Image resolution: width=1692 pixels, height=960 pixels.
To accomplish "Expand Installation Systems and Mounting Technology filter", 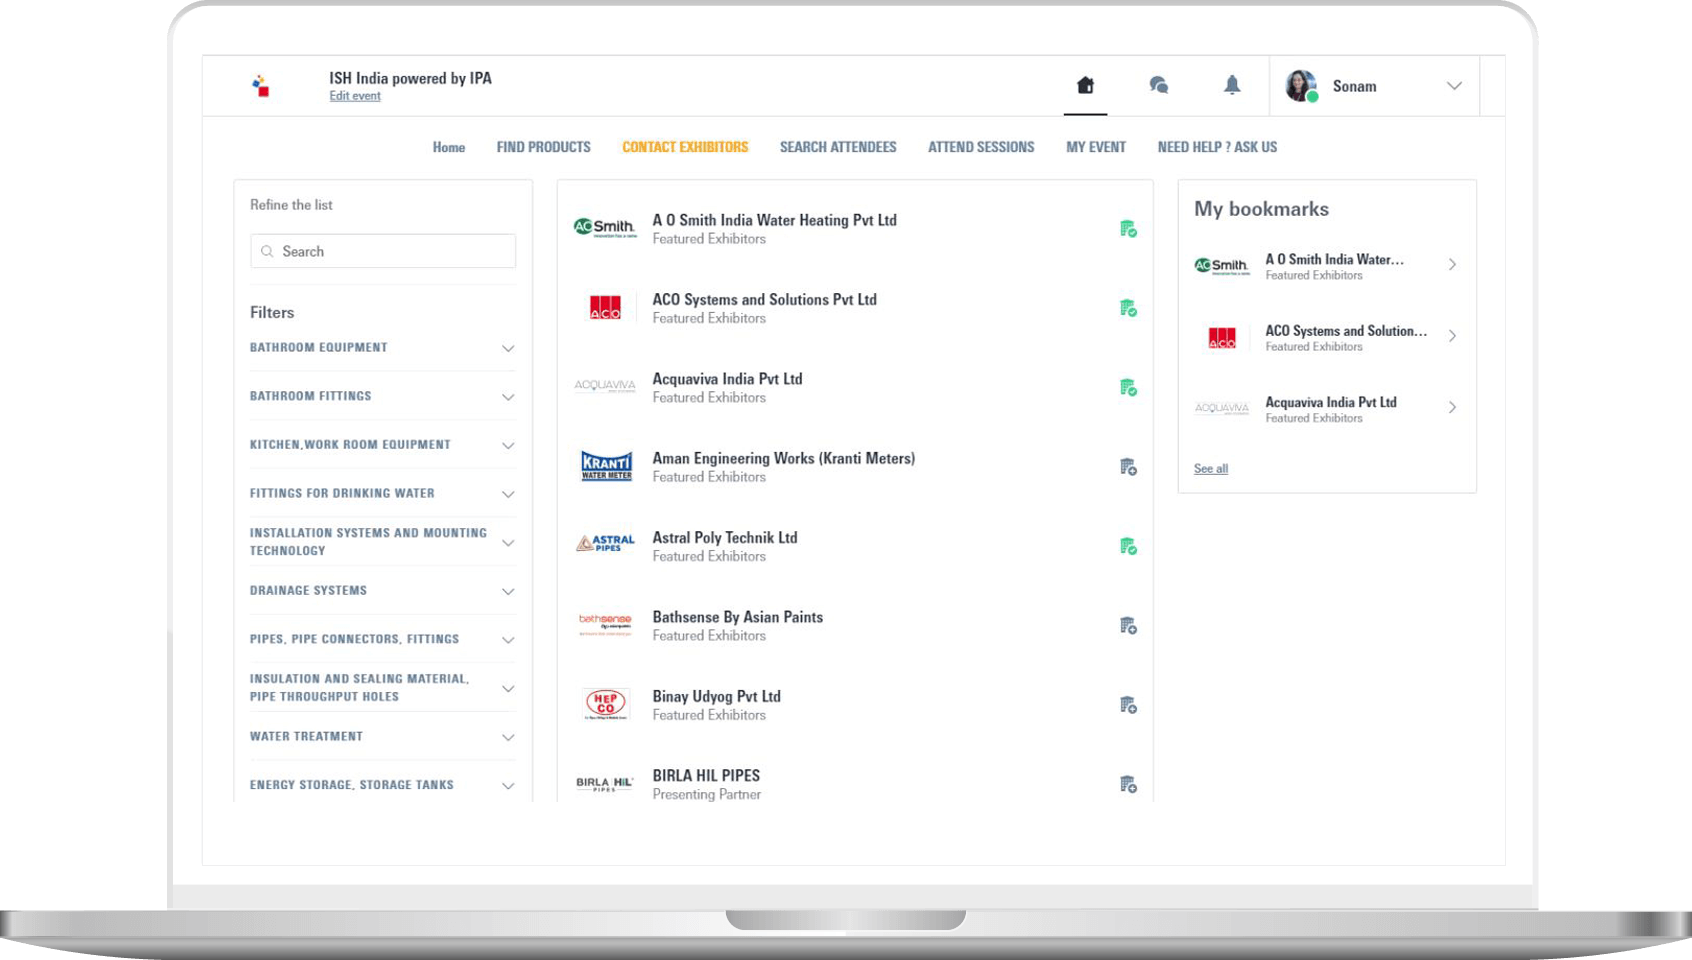I will (508, 543).
